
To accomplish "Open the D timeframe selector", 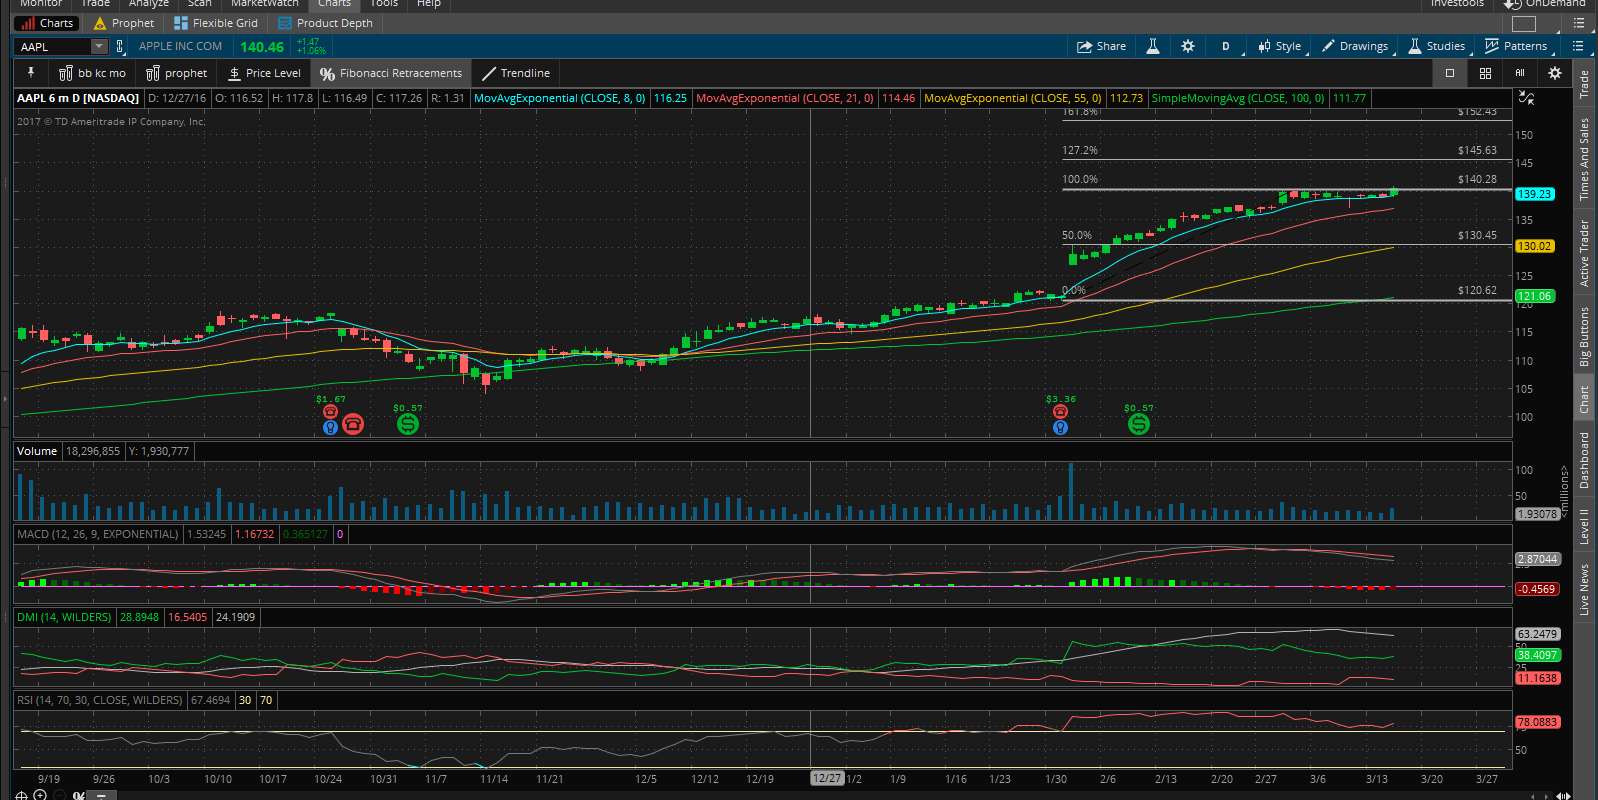I will pyautogui.click(x=1225, y=46).
